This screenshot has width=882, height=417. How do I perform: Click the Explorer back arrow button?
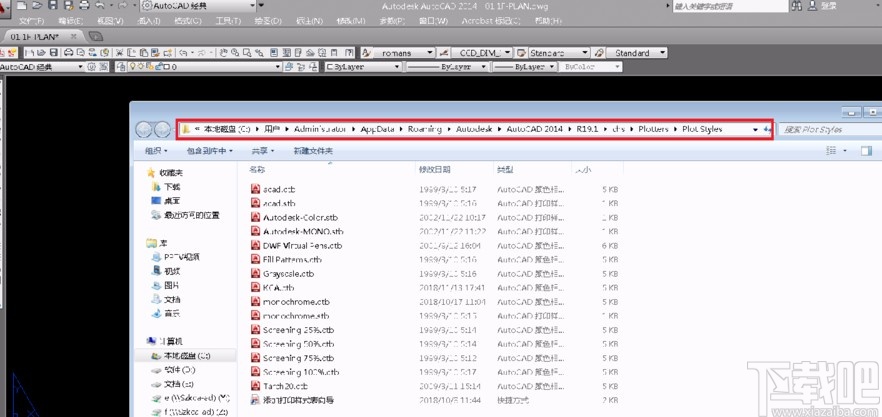tap(144, 130)
